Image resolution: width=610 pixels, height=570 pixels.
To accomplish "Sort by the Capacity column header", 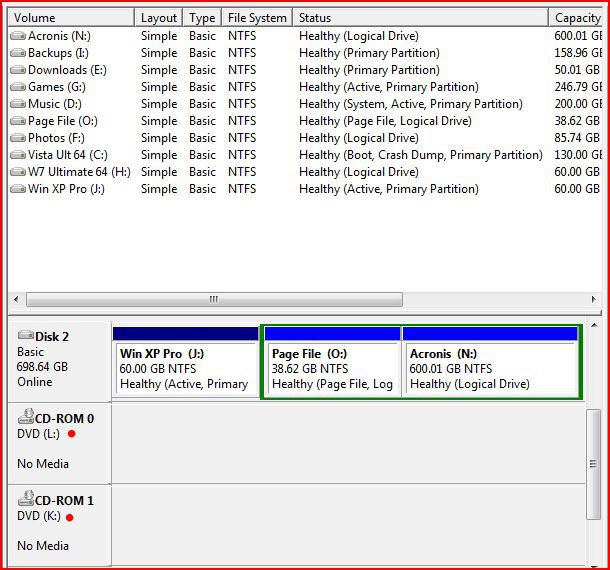I will (576, 18).
